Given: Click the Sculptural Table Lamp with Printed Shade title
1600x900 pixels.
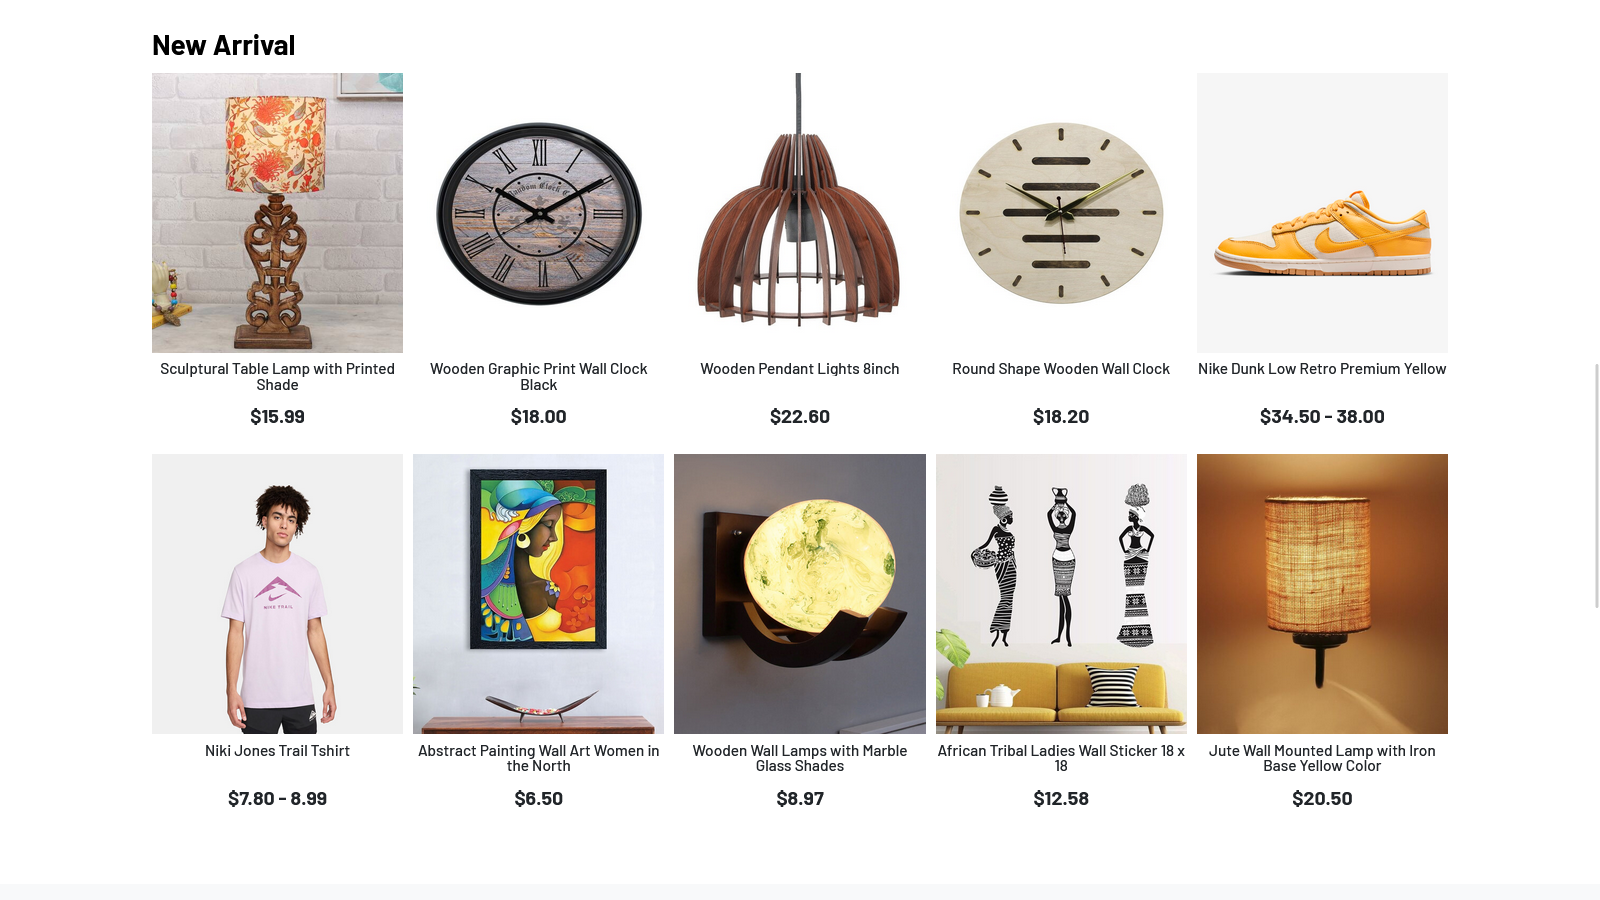Looking at the screenshot, I should [x=277, y=376].
